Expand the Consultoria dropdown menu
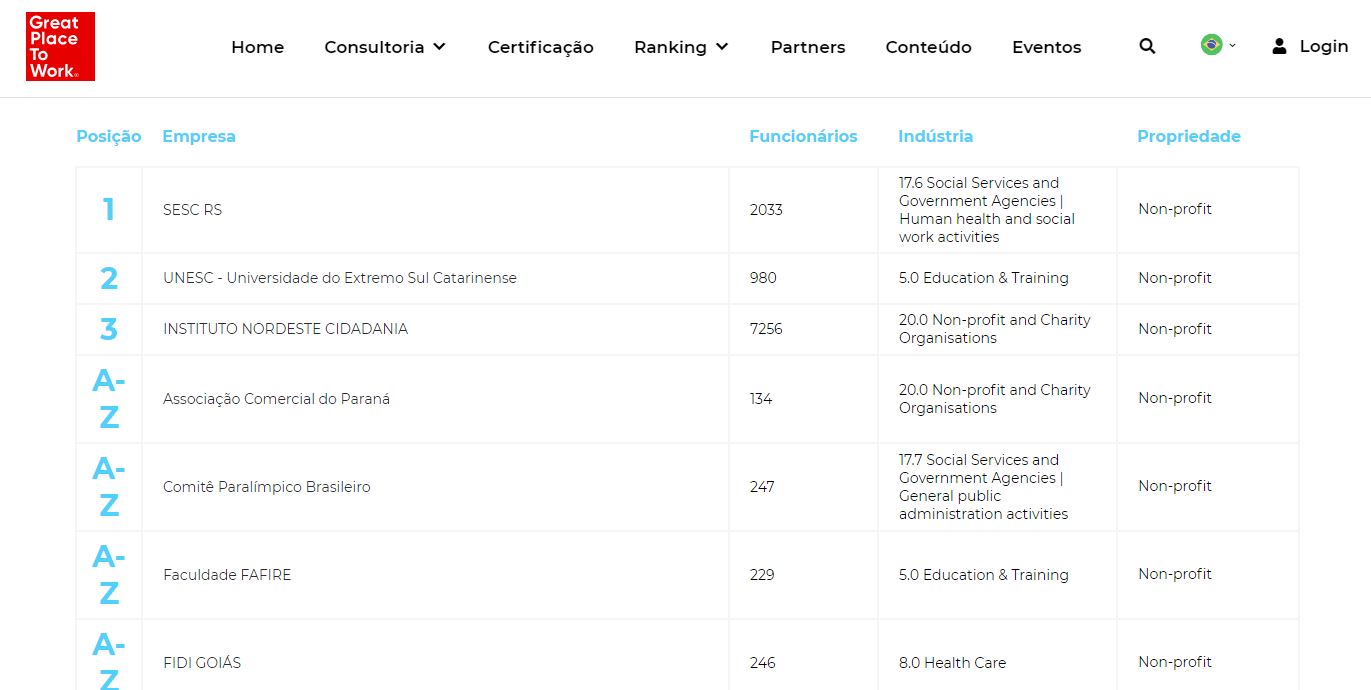This screenshot has height=690, width=1371. click(x=385, y=47)
